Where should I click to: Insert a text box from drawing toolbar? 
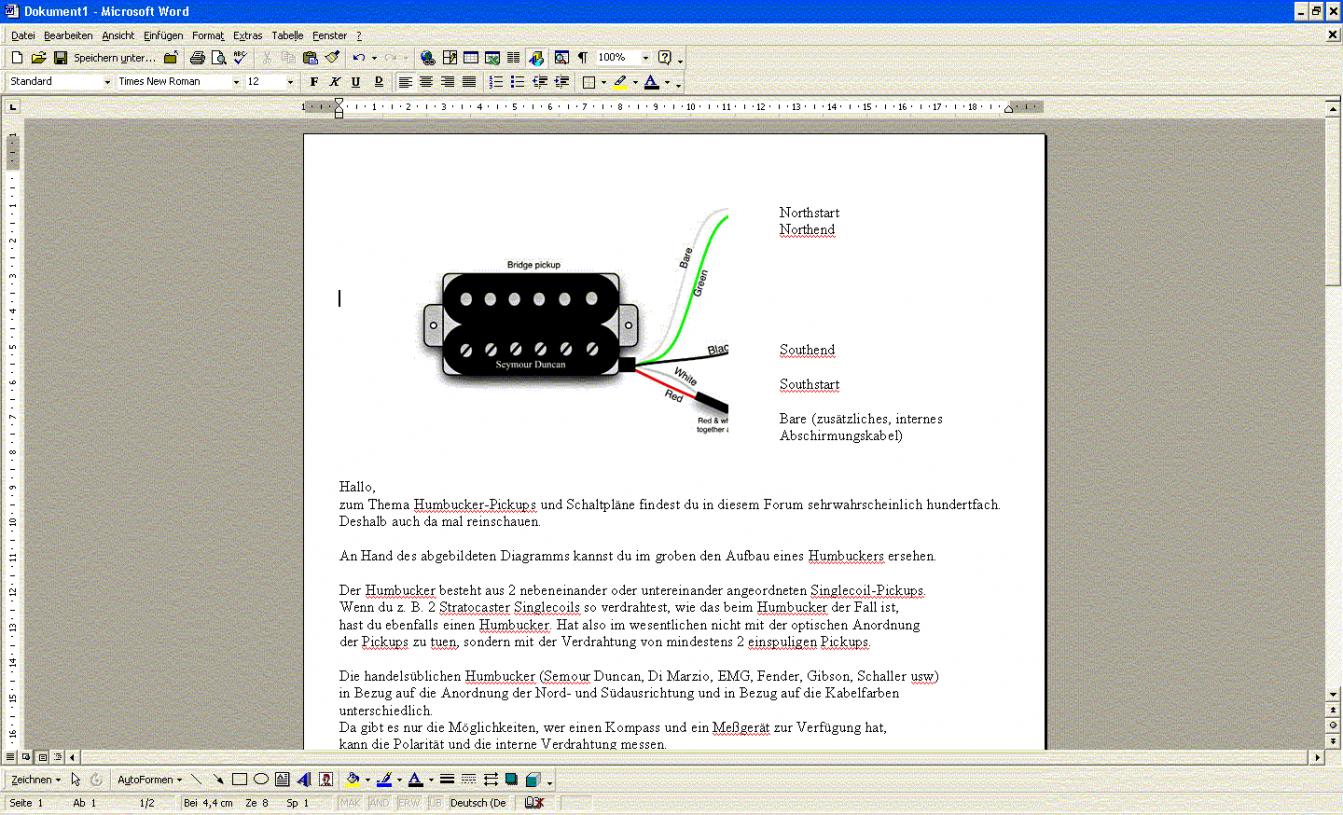coord(282,779)
